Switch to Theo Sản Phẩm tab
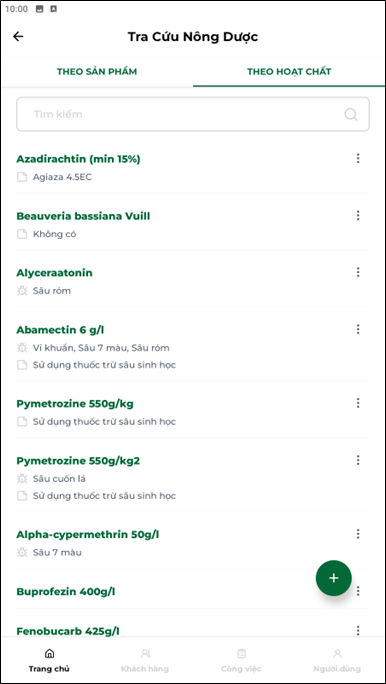386x684 pixels. tap(97, 72)
